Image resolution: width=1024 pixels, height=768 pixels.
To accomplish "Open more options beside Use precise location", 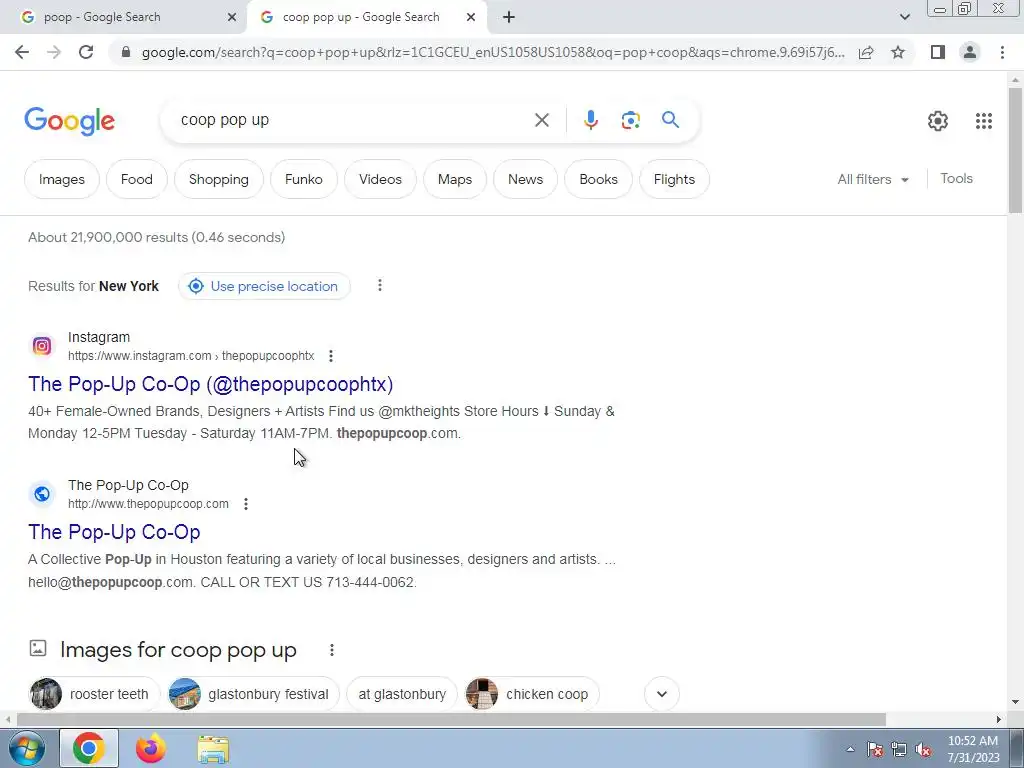I will tap(380, 285).
